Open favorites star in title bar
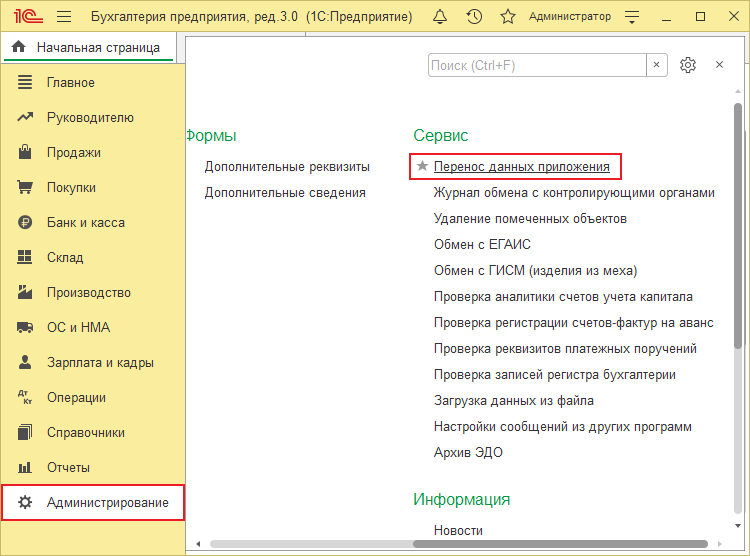The height and width of the screenshot is (556, 750). [507, 17]
